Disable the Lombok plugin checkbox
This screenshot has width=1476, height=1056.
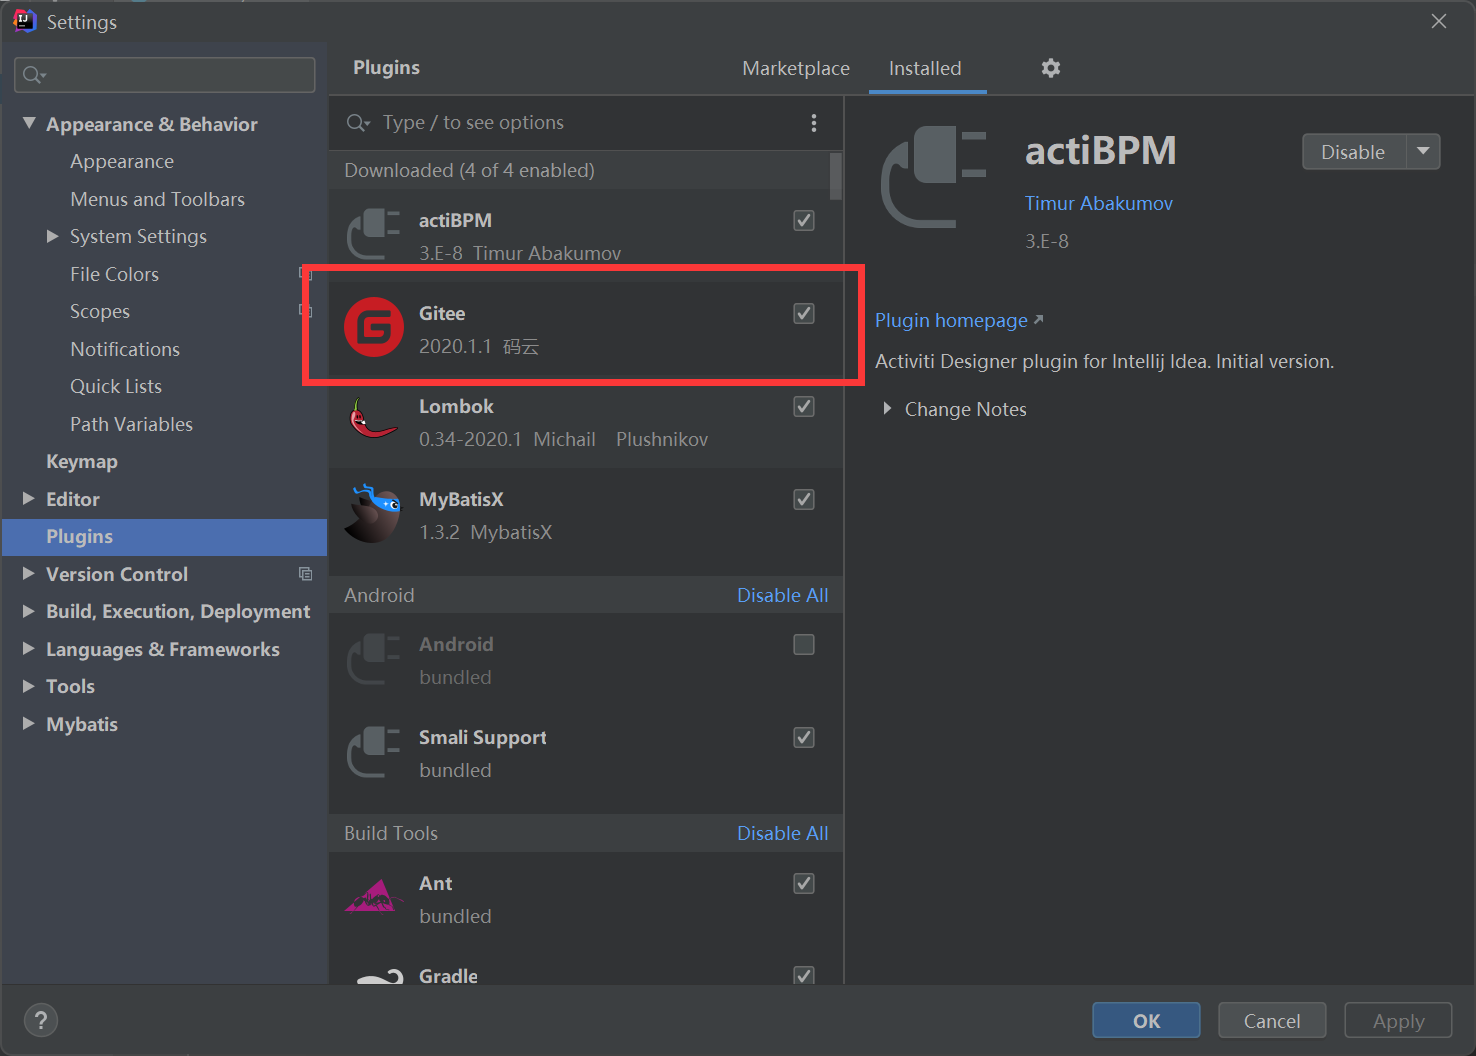804,406
